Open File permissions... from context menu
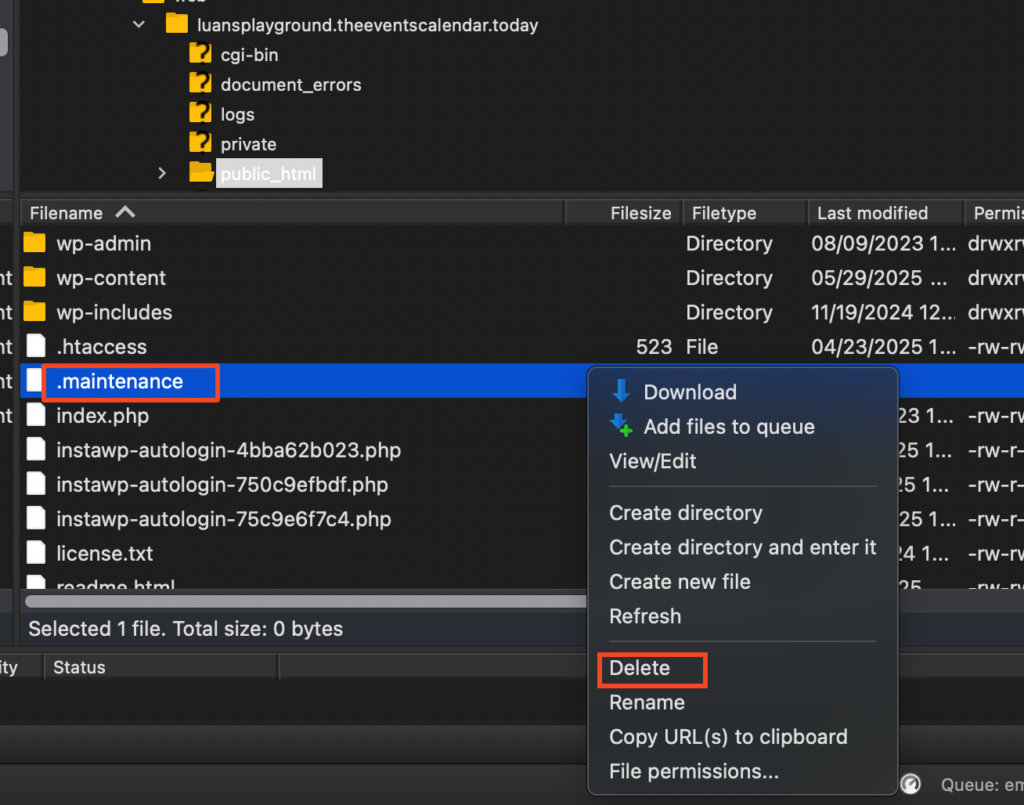 click(693, 771)
